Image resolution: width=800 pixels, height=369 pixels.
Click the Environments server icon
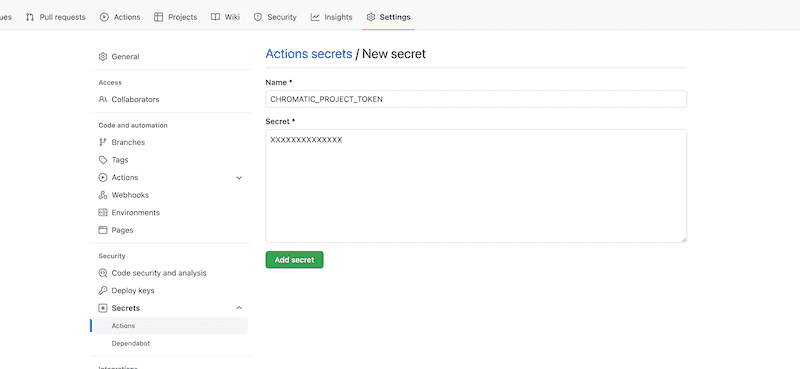tap(103, 212)
